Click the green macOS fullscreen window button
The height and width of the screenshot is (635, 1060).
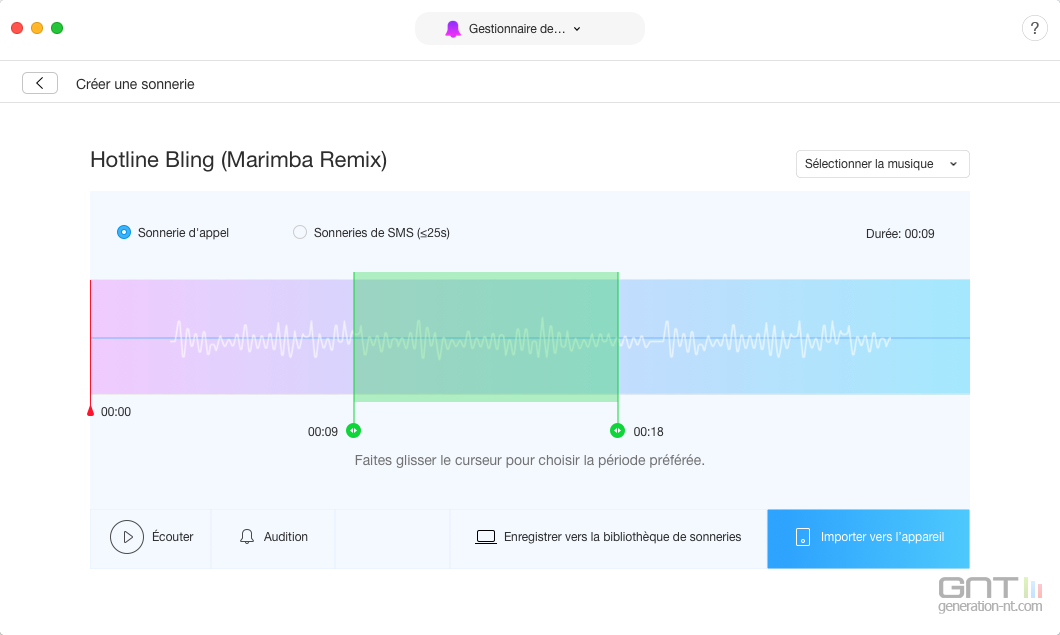57,28
